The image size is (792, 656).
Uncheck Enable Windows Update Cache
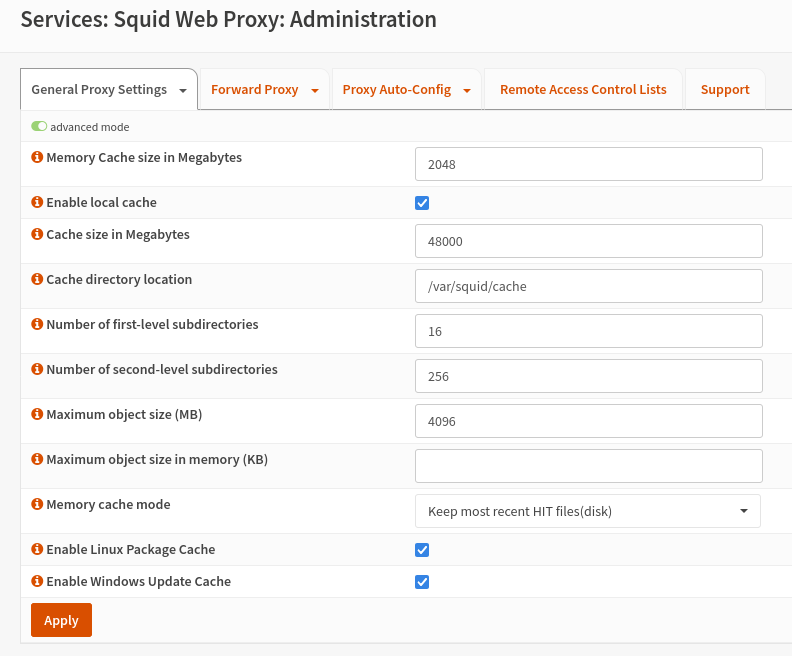[x=422, y=582]
